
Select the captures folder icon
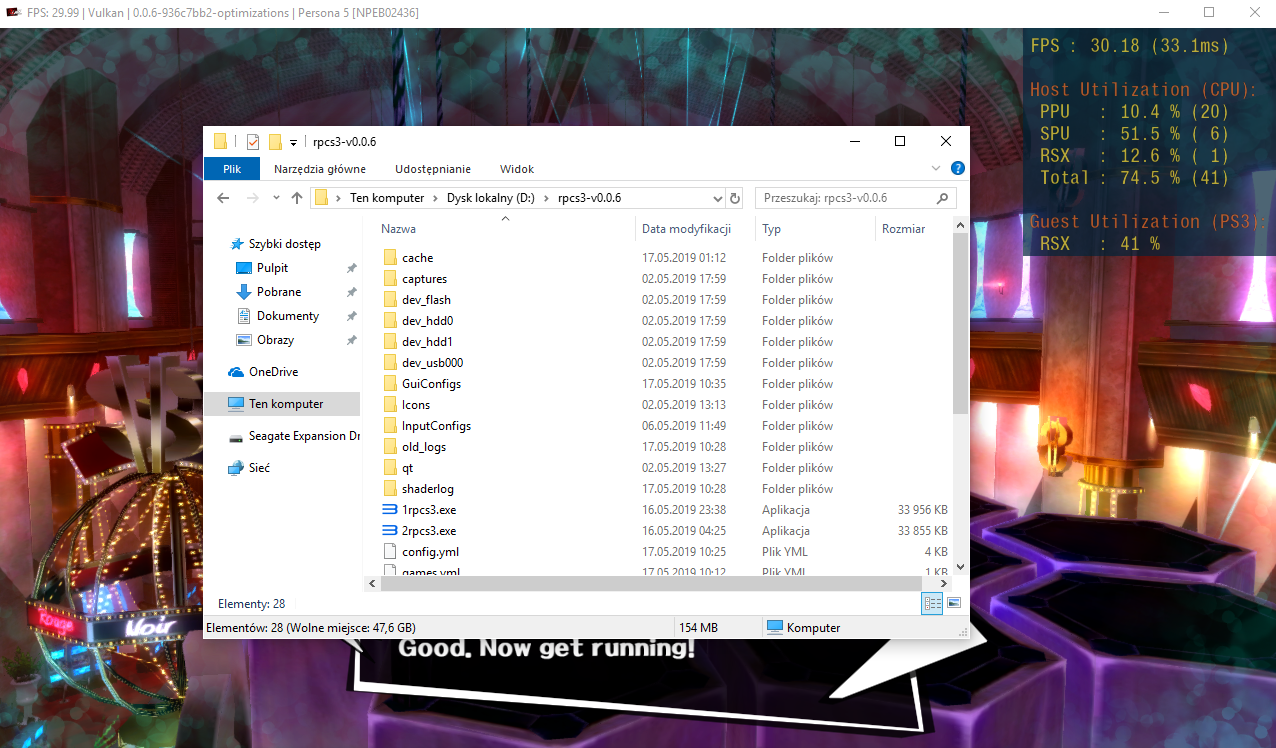point(390,279)
